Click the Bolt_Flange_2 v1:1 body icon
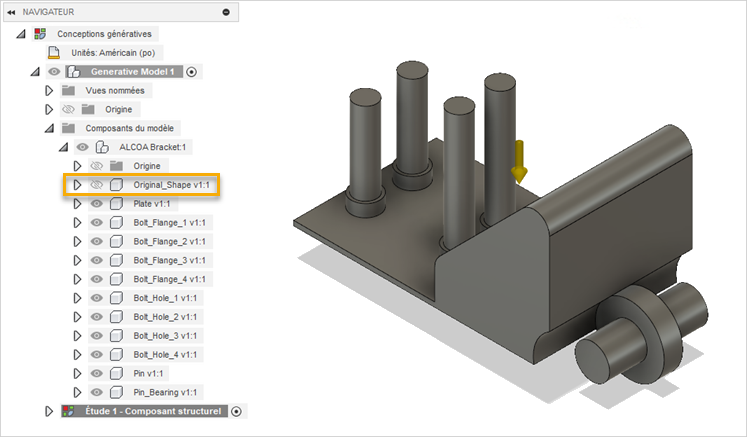The image size is (747, 437). 116,241
